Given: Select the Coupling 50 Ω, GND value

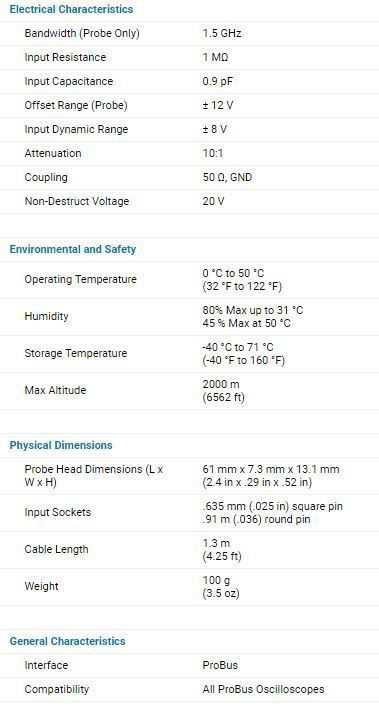Looking at the screenshot, I should 227,177.
